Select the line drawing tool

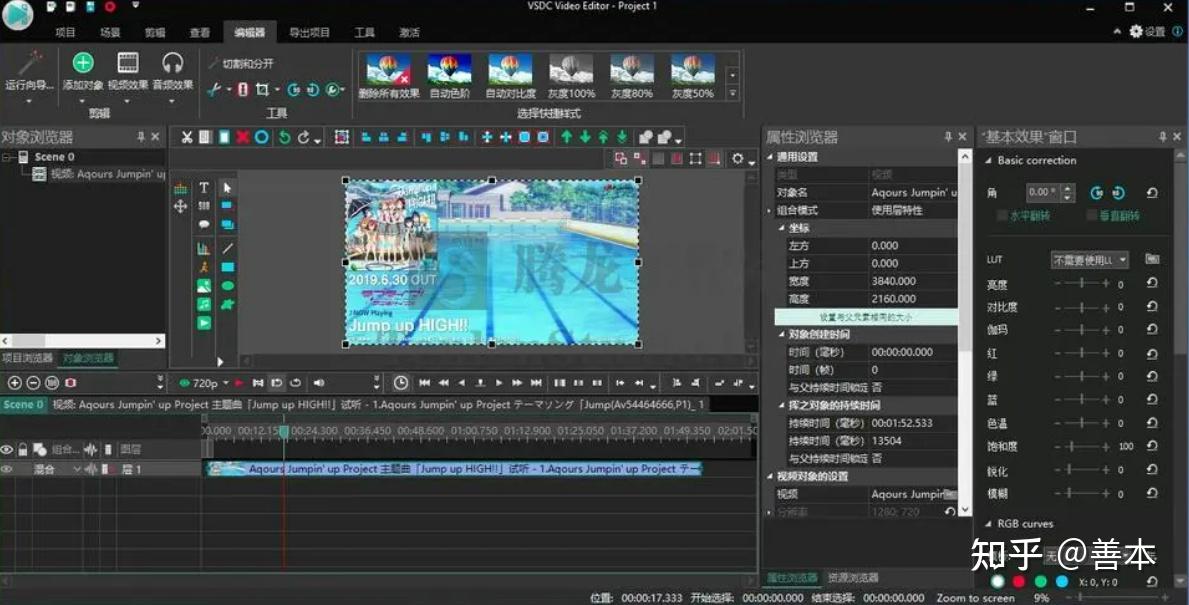(x=227, y=248)
